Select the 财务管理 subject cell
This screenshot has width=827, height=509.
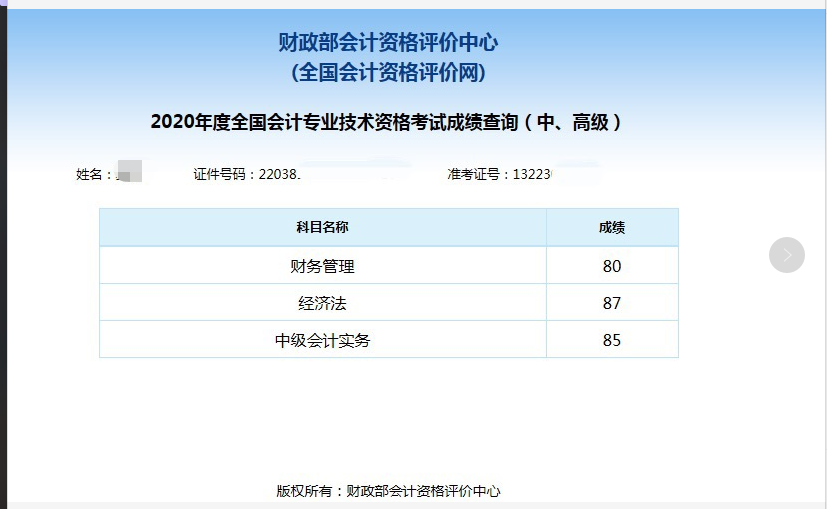tap(323, 265)
